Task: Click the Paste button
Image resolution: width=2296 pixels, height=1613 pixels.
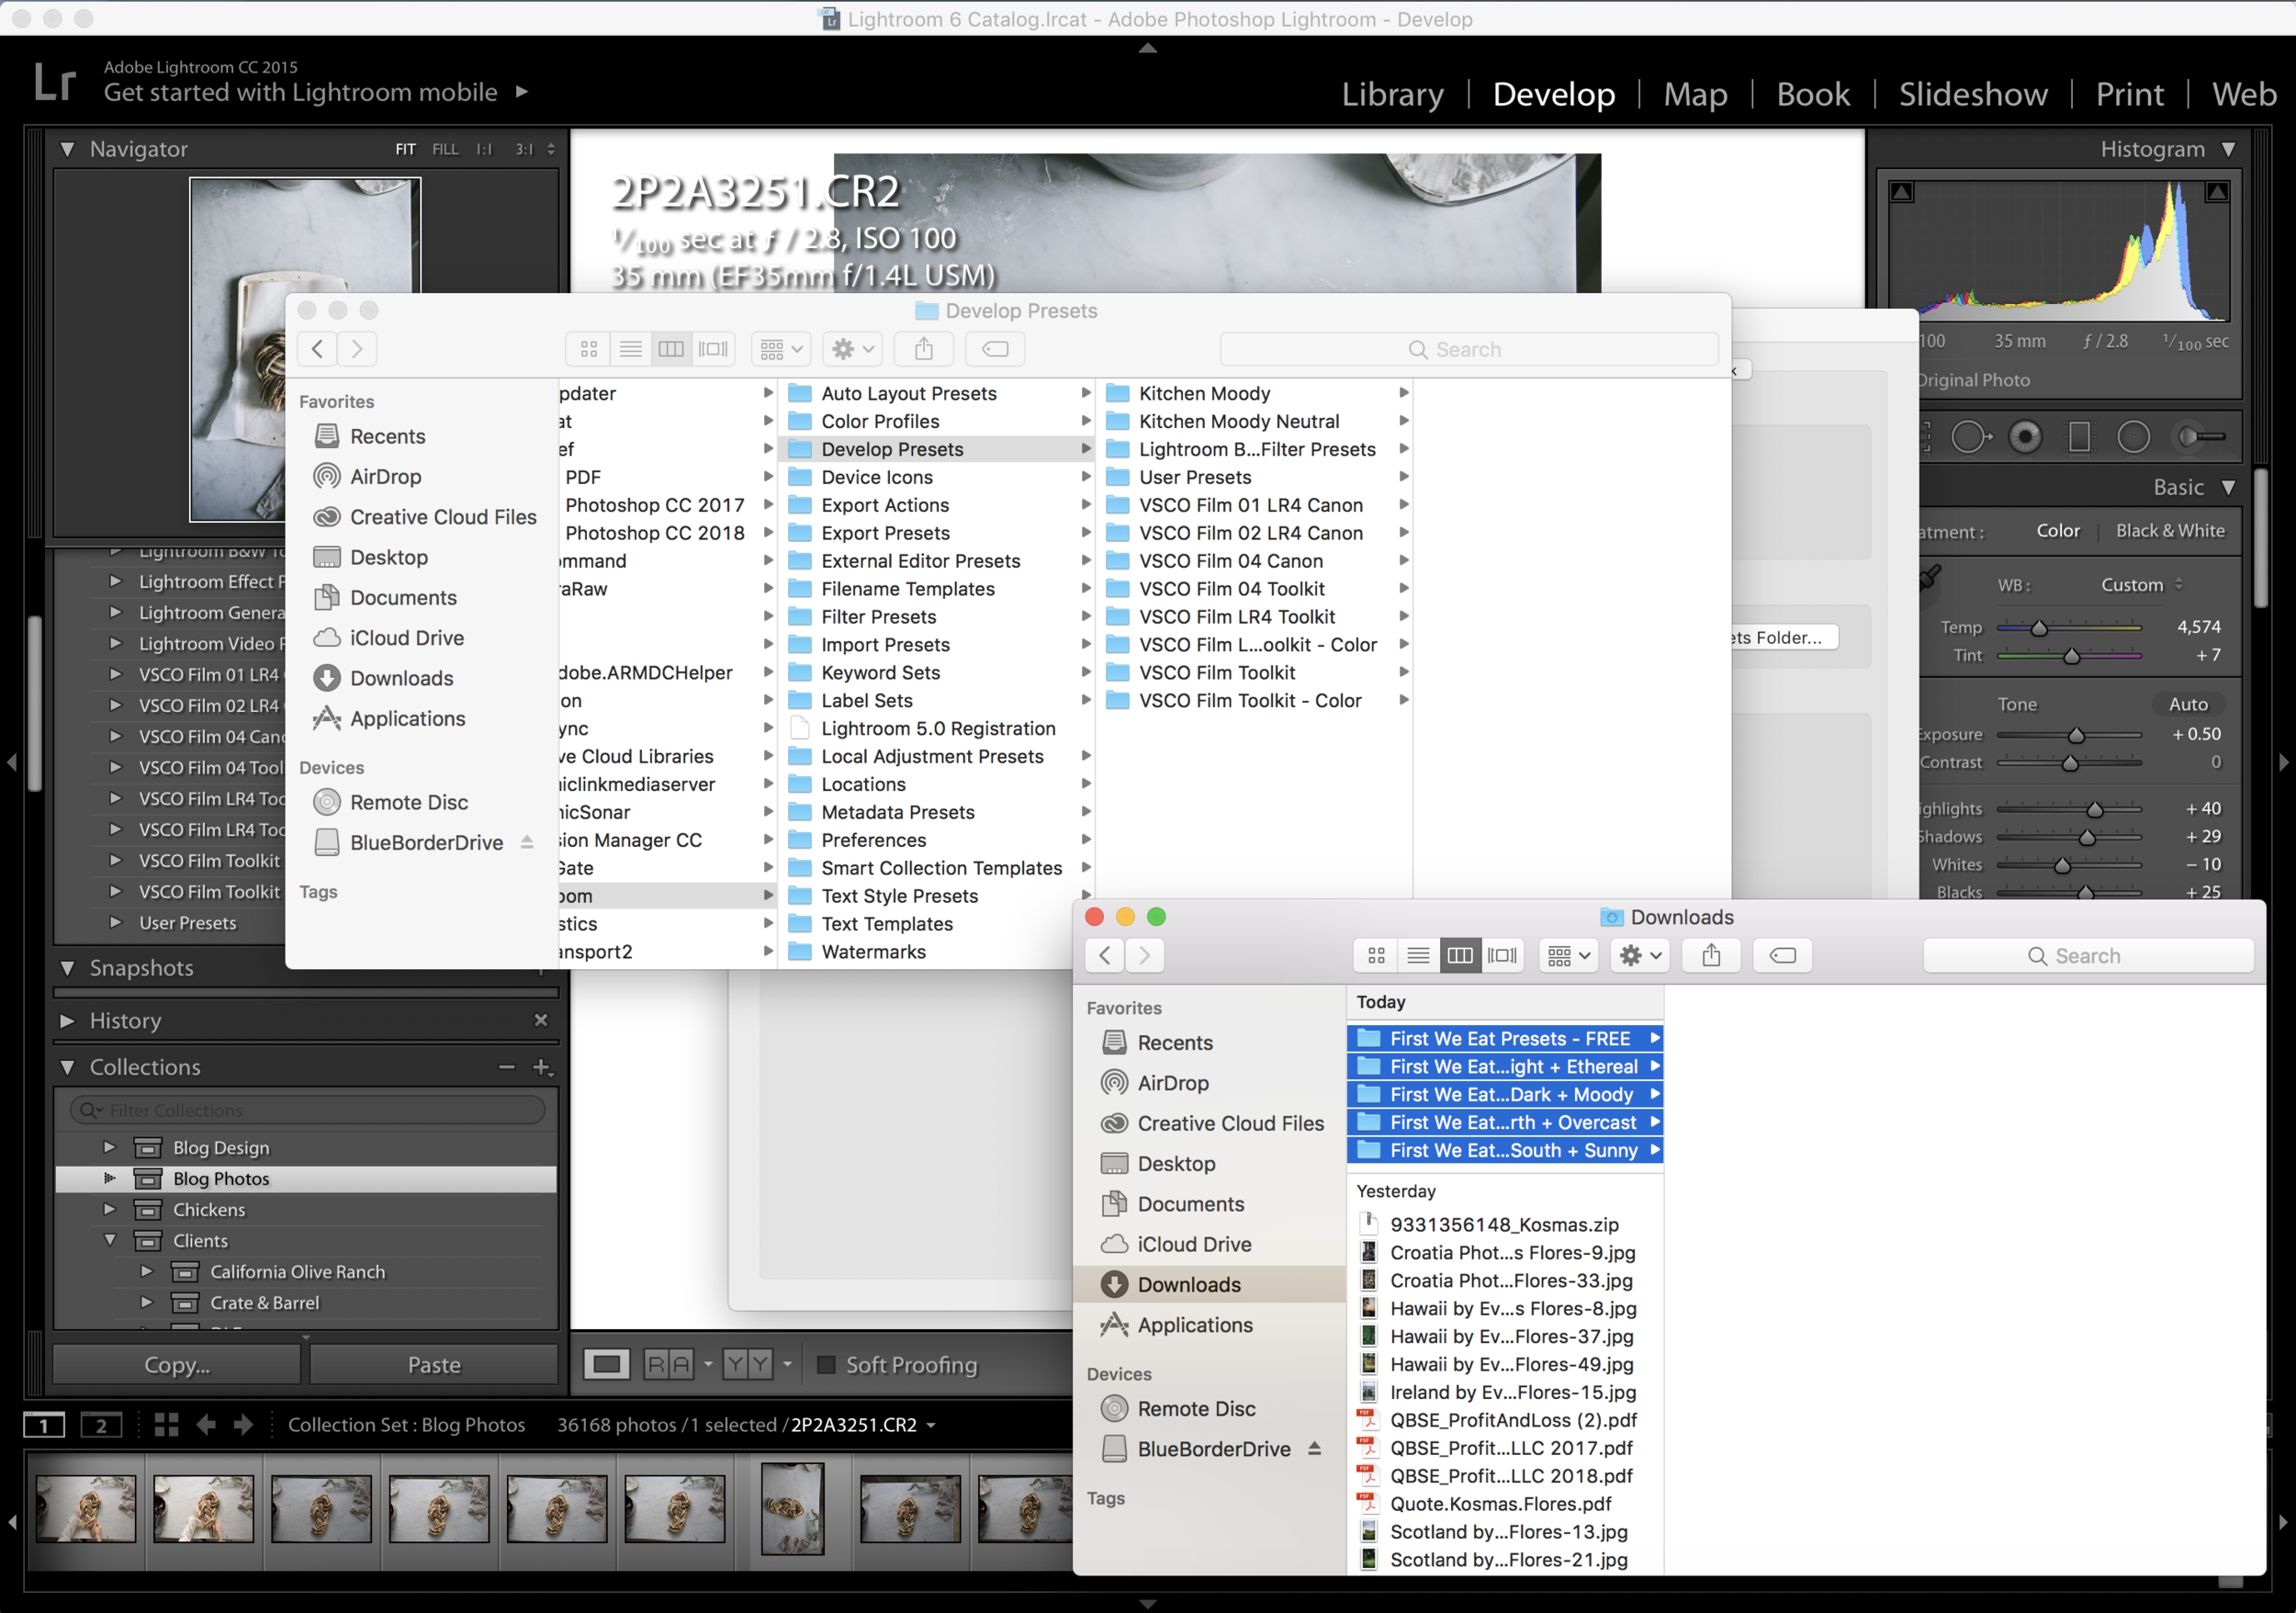Action: coord(434,1364)
